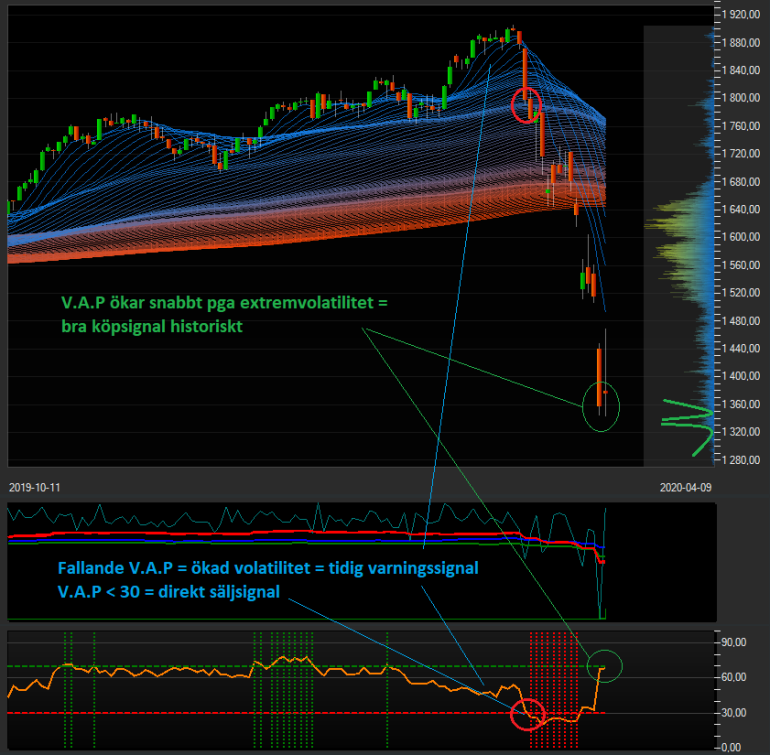770x755 pixels.
Task: Click the 0,00 indicator axis label
Action: pos(731,748)
